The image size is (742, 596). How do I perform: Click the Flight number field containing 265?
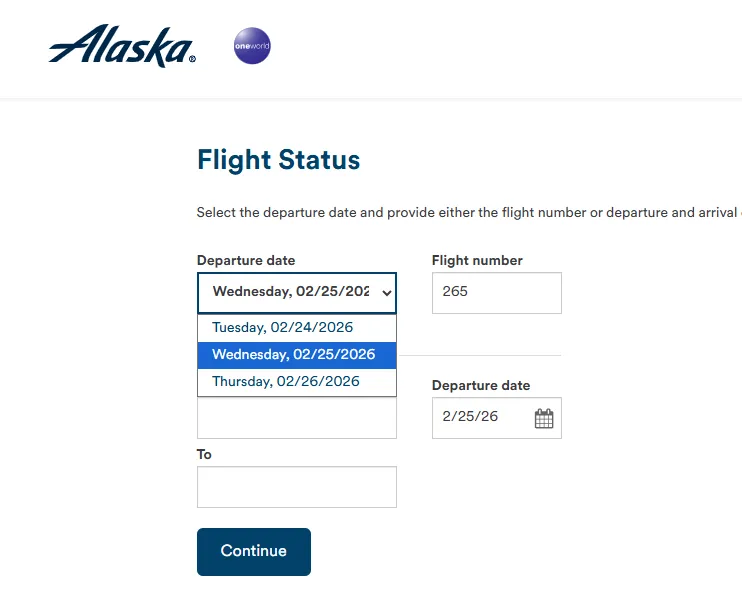tap(496, 293)
